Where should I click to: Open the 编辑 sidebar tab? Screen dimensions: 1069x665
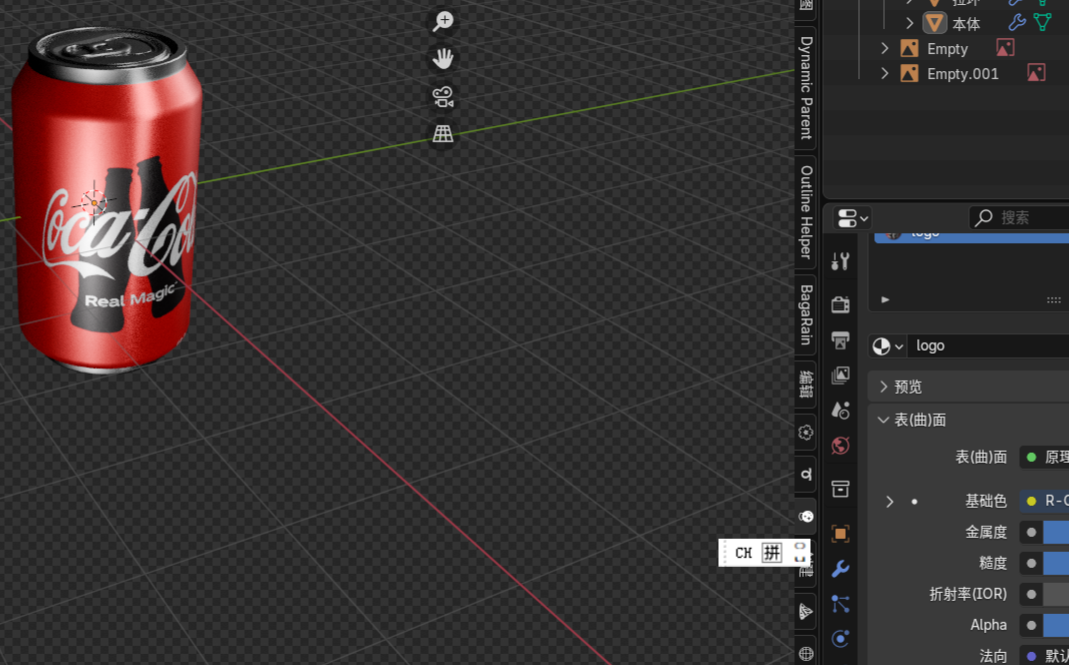pos(806,384)
